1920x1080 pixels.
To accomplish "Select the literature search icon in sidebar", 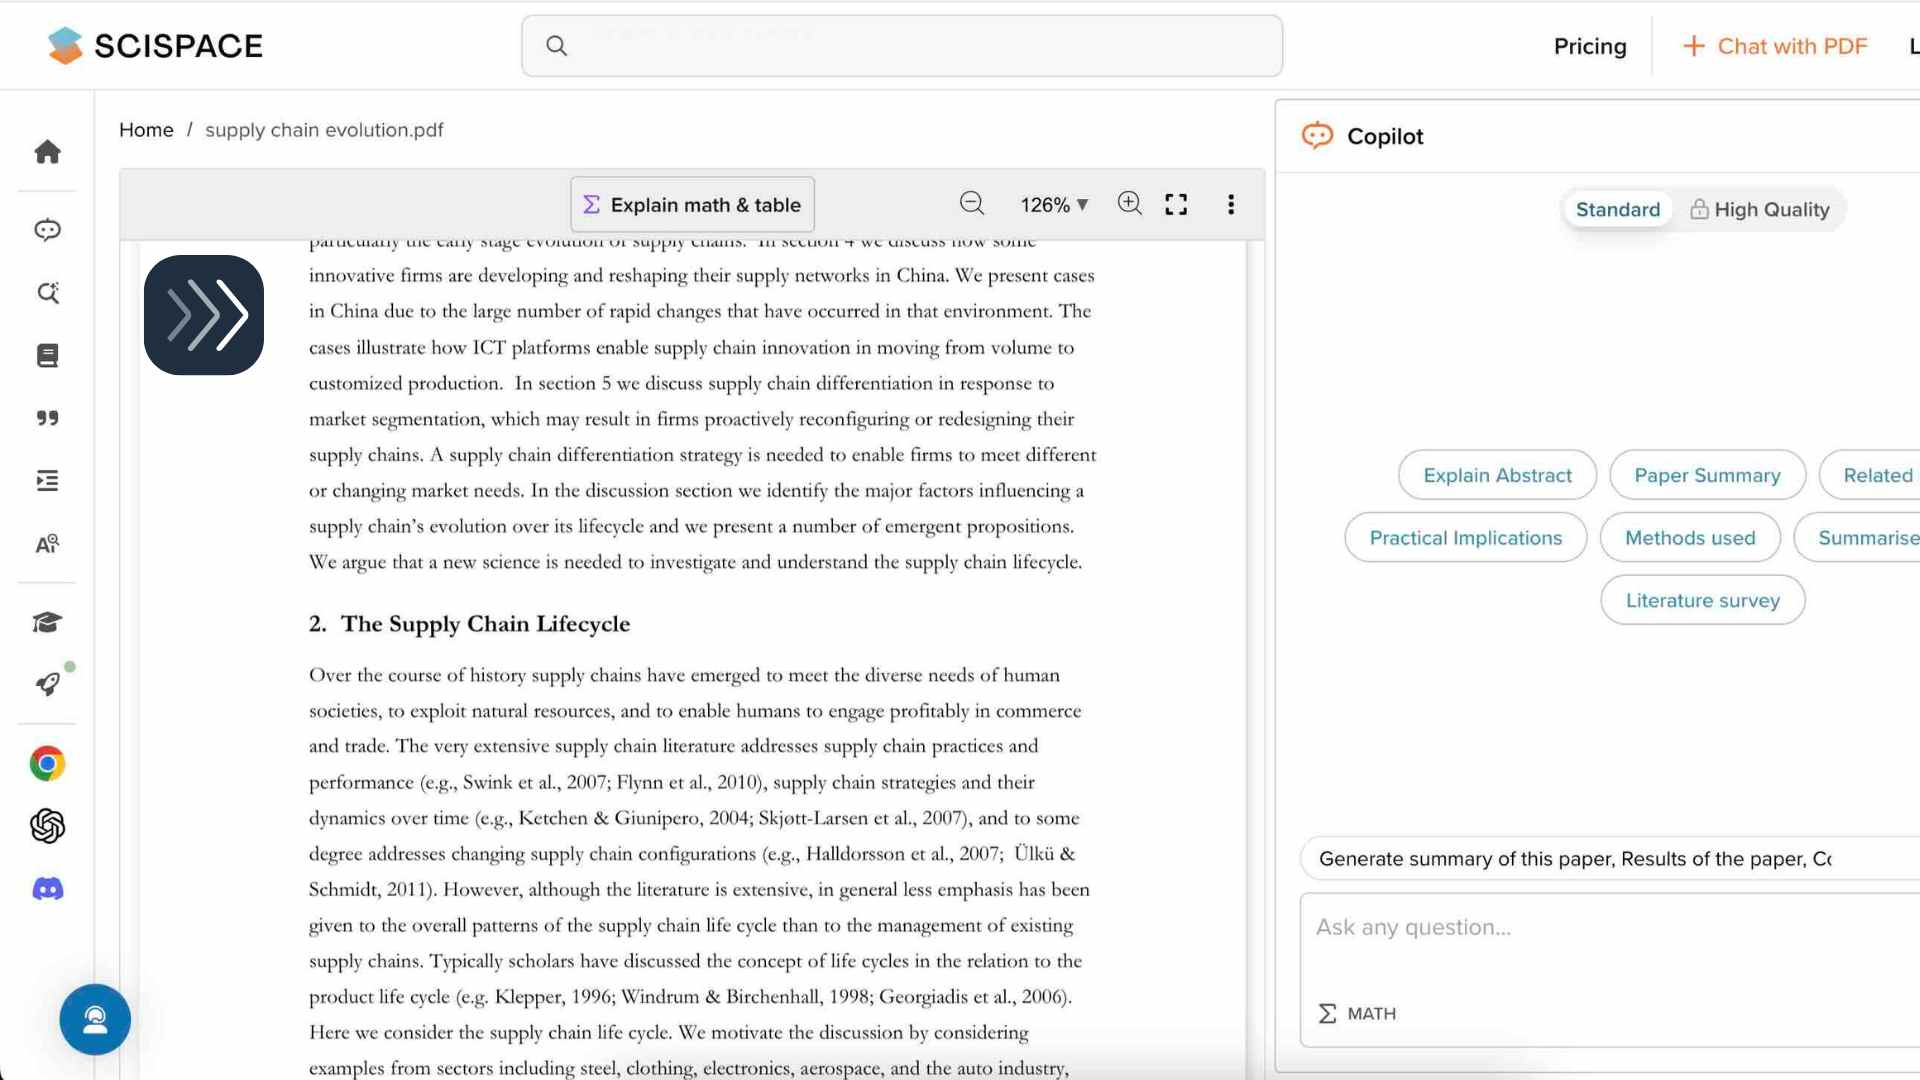I will [x=47, y=293].
